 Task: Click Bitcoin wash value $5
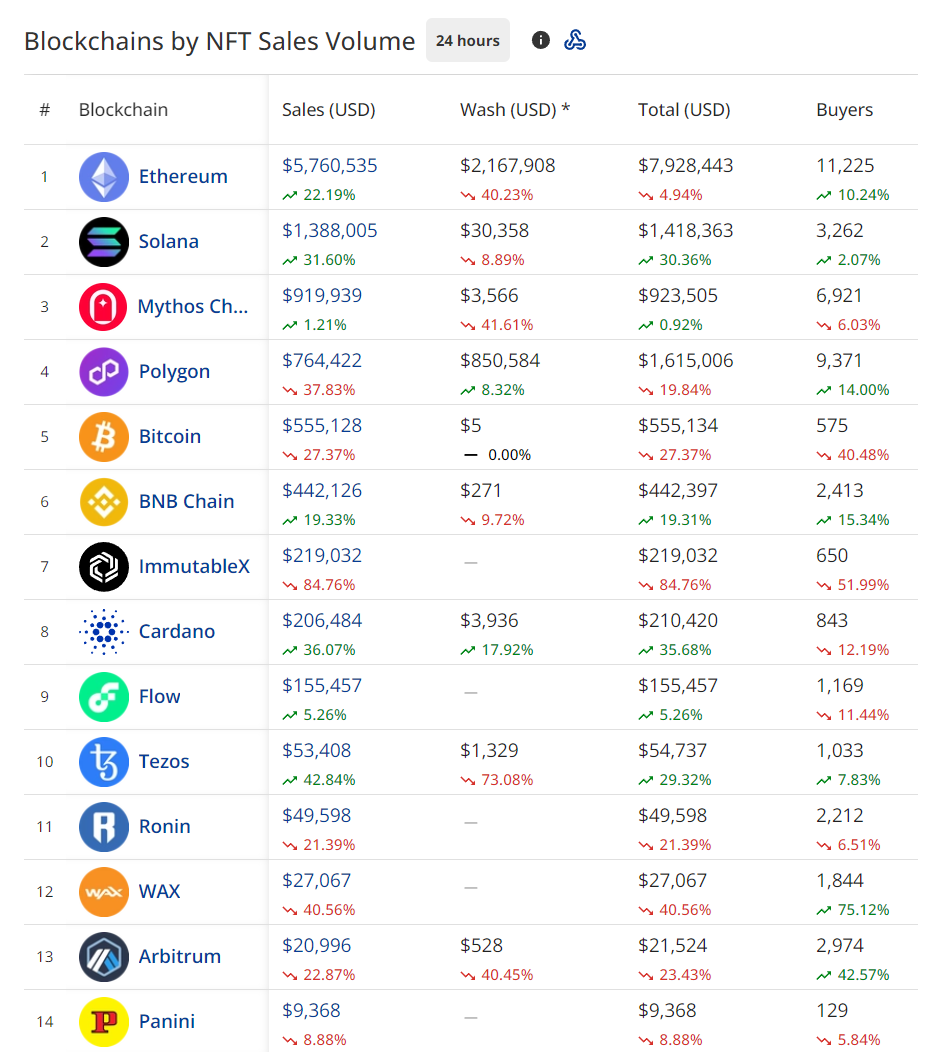tap(471, 426)
